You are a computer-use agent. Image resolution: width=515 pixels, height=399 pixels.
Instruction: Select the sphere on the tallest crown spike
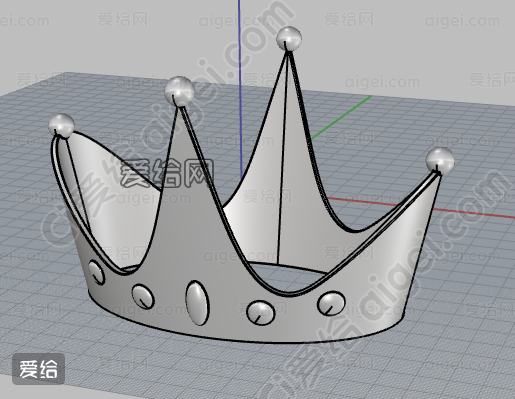tap(289, 39)
